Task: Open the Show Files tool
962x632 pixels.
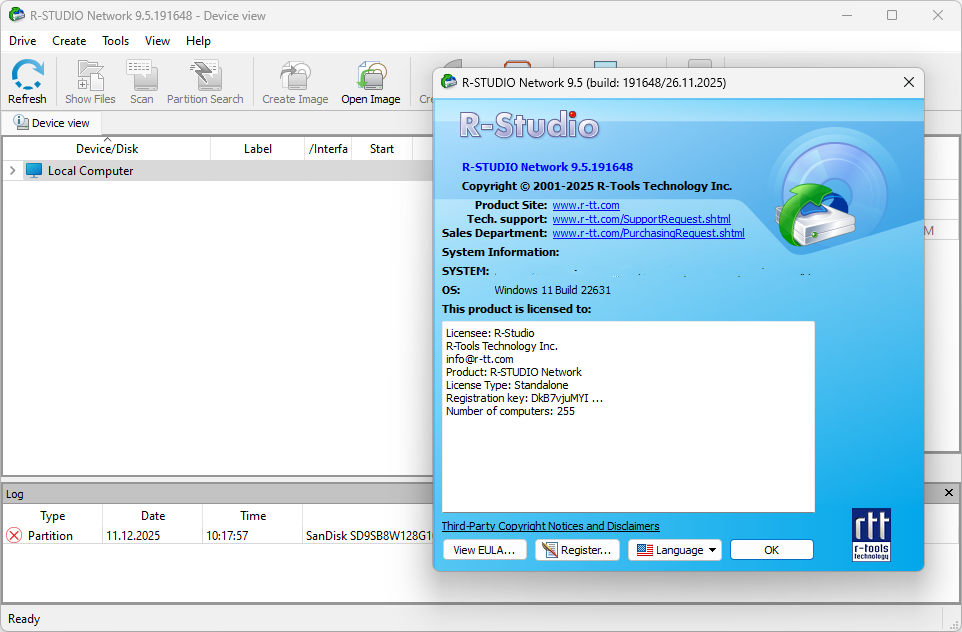Action: tap(90, 82)
